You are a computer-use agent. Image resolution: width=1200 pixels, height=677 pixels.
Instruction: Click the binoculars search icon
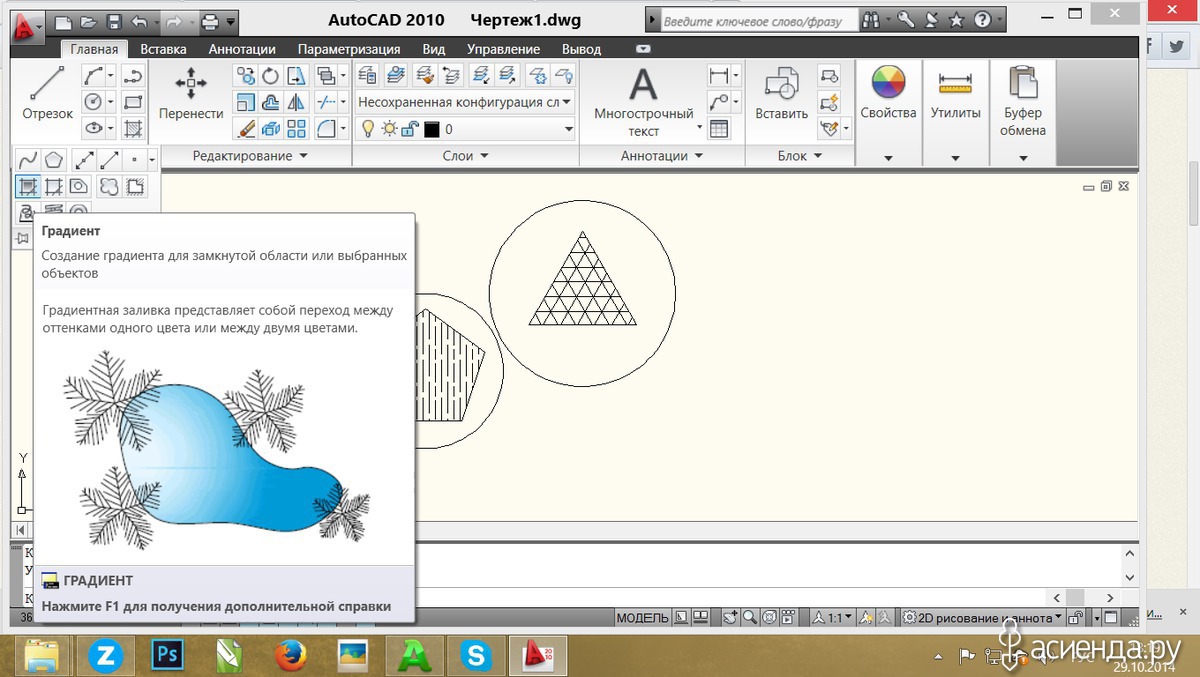click(x=871, y=20)
